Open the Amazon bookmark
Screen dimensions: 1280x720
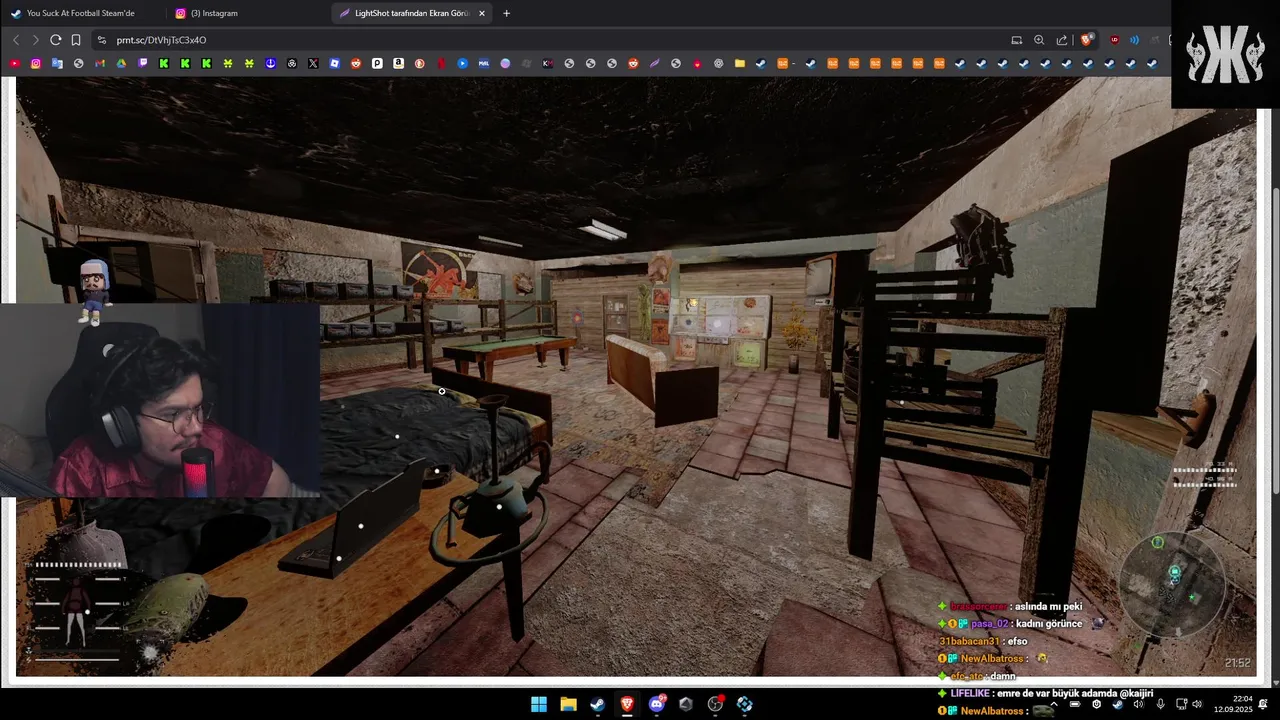[398, 63]
